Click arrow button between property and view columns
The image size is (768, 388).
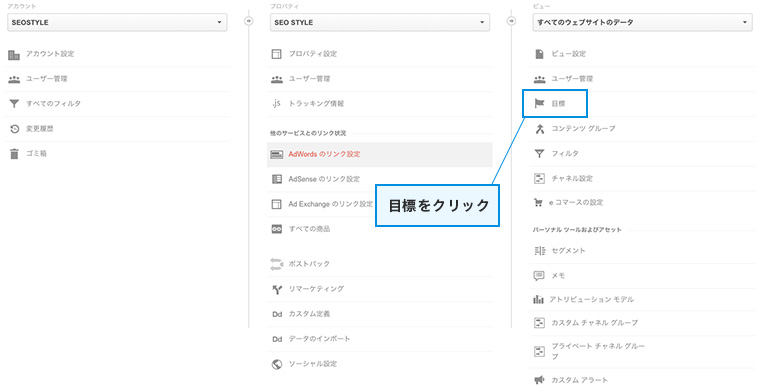511,21
